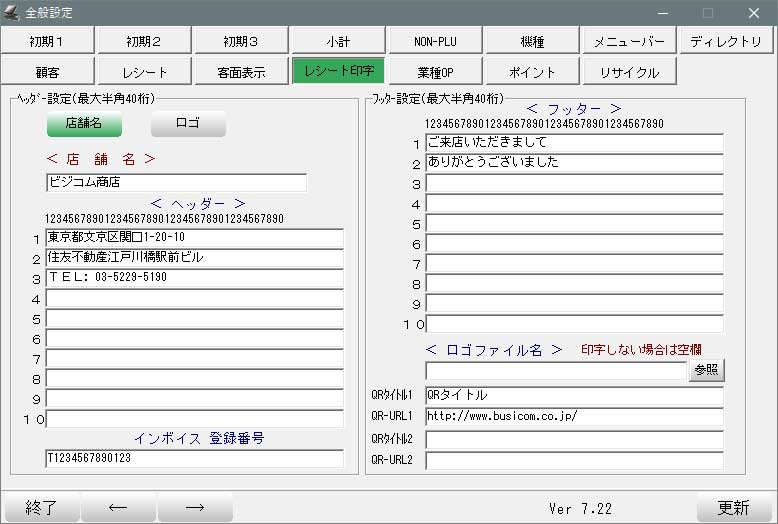Image resolution: width=778 pixels, height=524 pixels.
Task: Open the メニューバー tab
Action: pos(628,41)
